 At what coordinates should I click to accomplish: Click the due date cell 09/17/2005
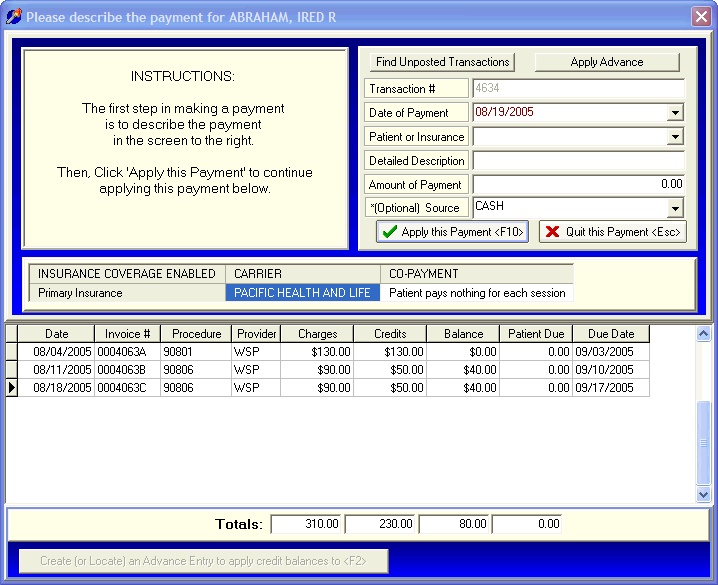(611, 388)
